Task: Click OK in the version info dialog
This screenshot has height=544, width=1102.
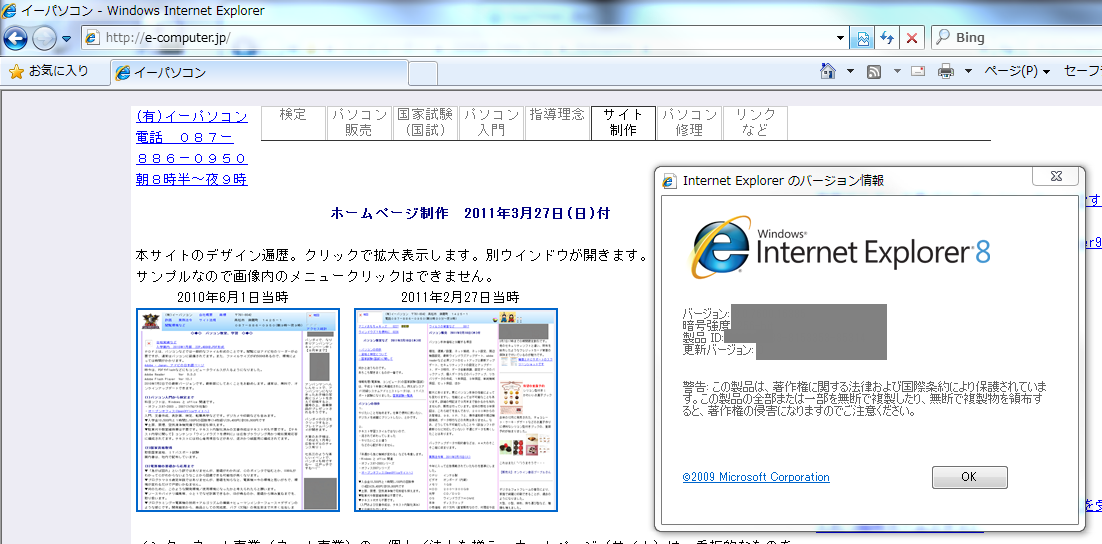Action: pos(968,477)
